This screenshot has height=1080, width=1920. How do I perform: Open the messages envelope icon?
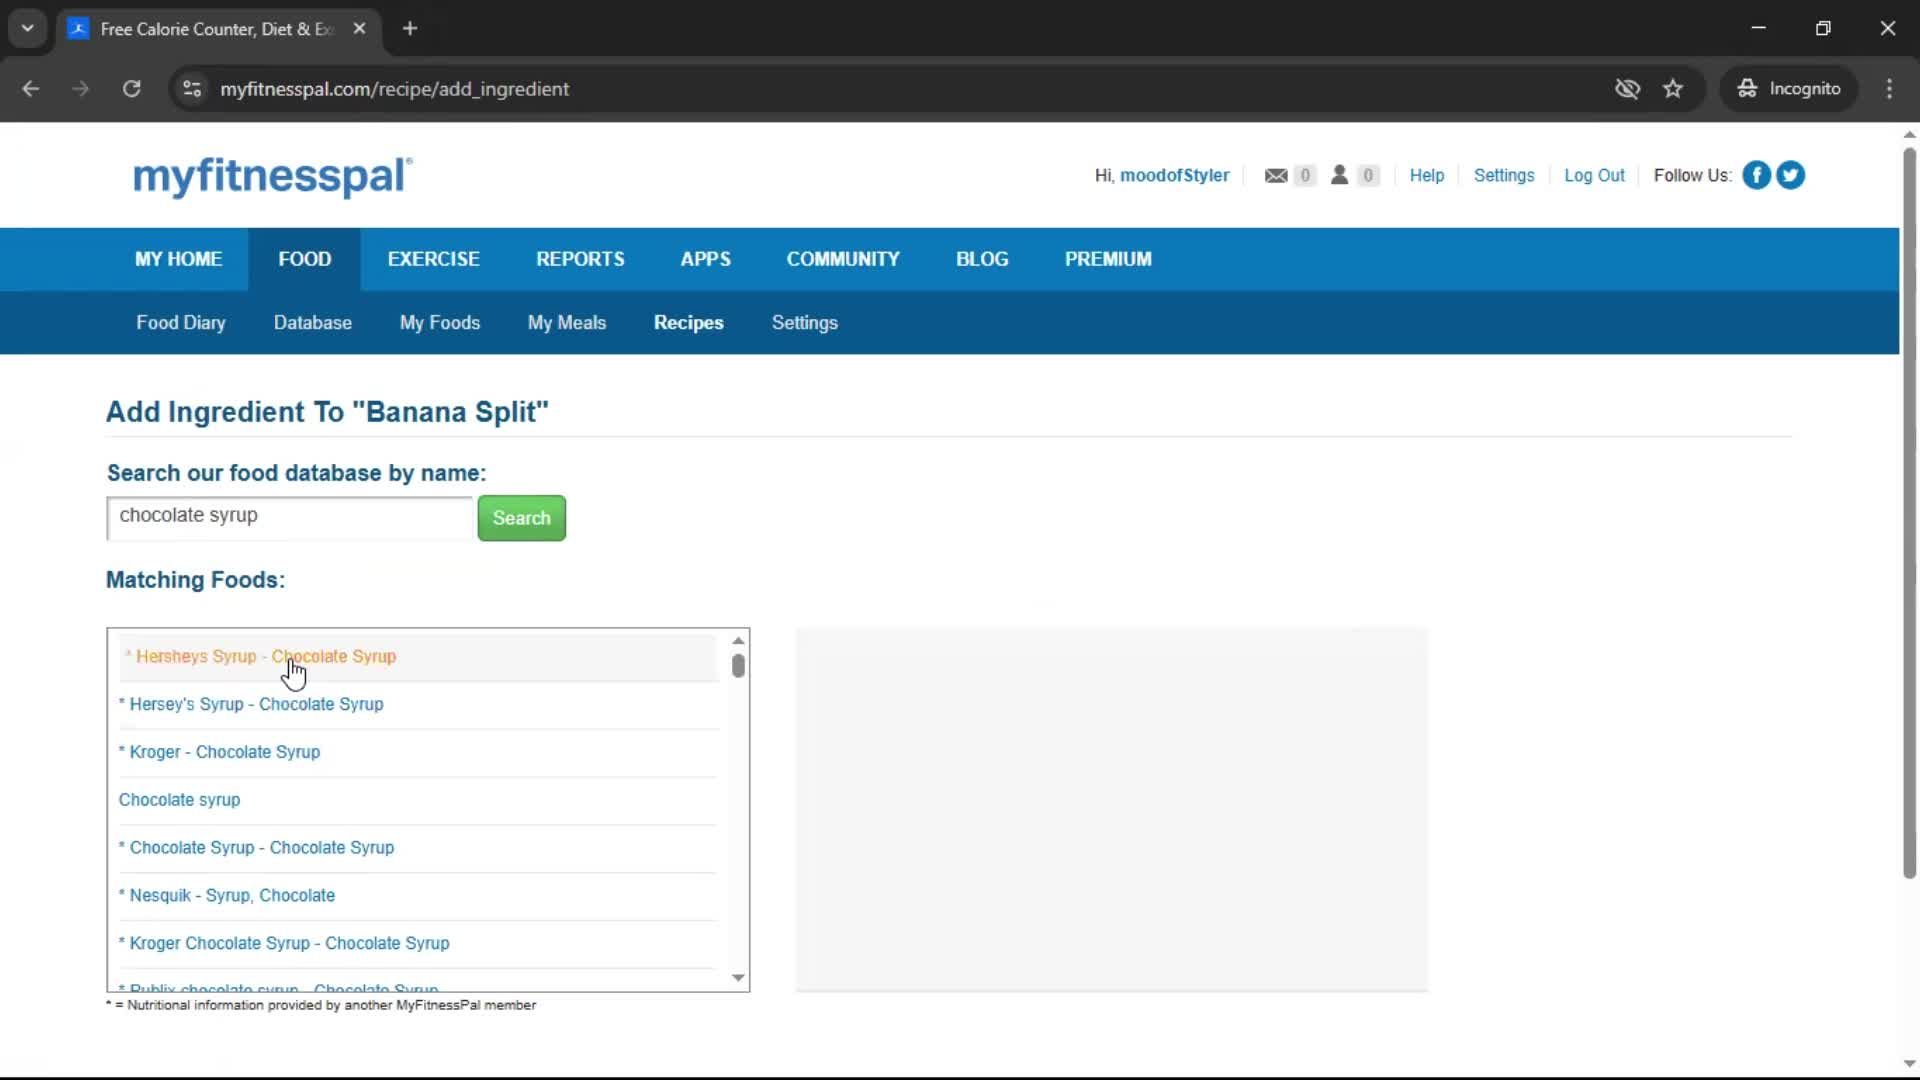pos(1276,175)
